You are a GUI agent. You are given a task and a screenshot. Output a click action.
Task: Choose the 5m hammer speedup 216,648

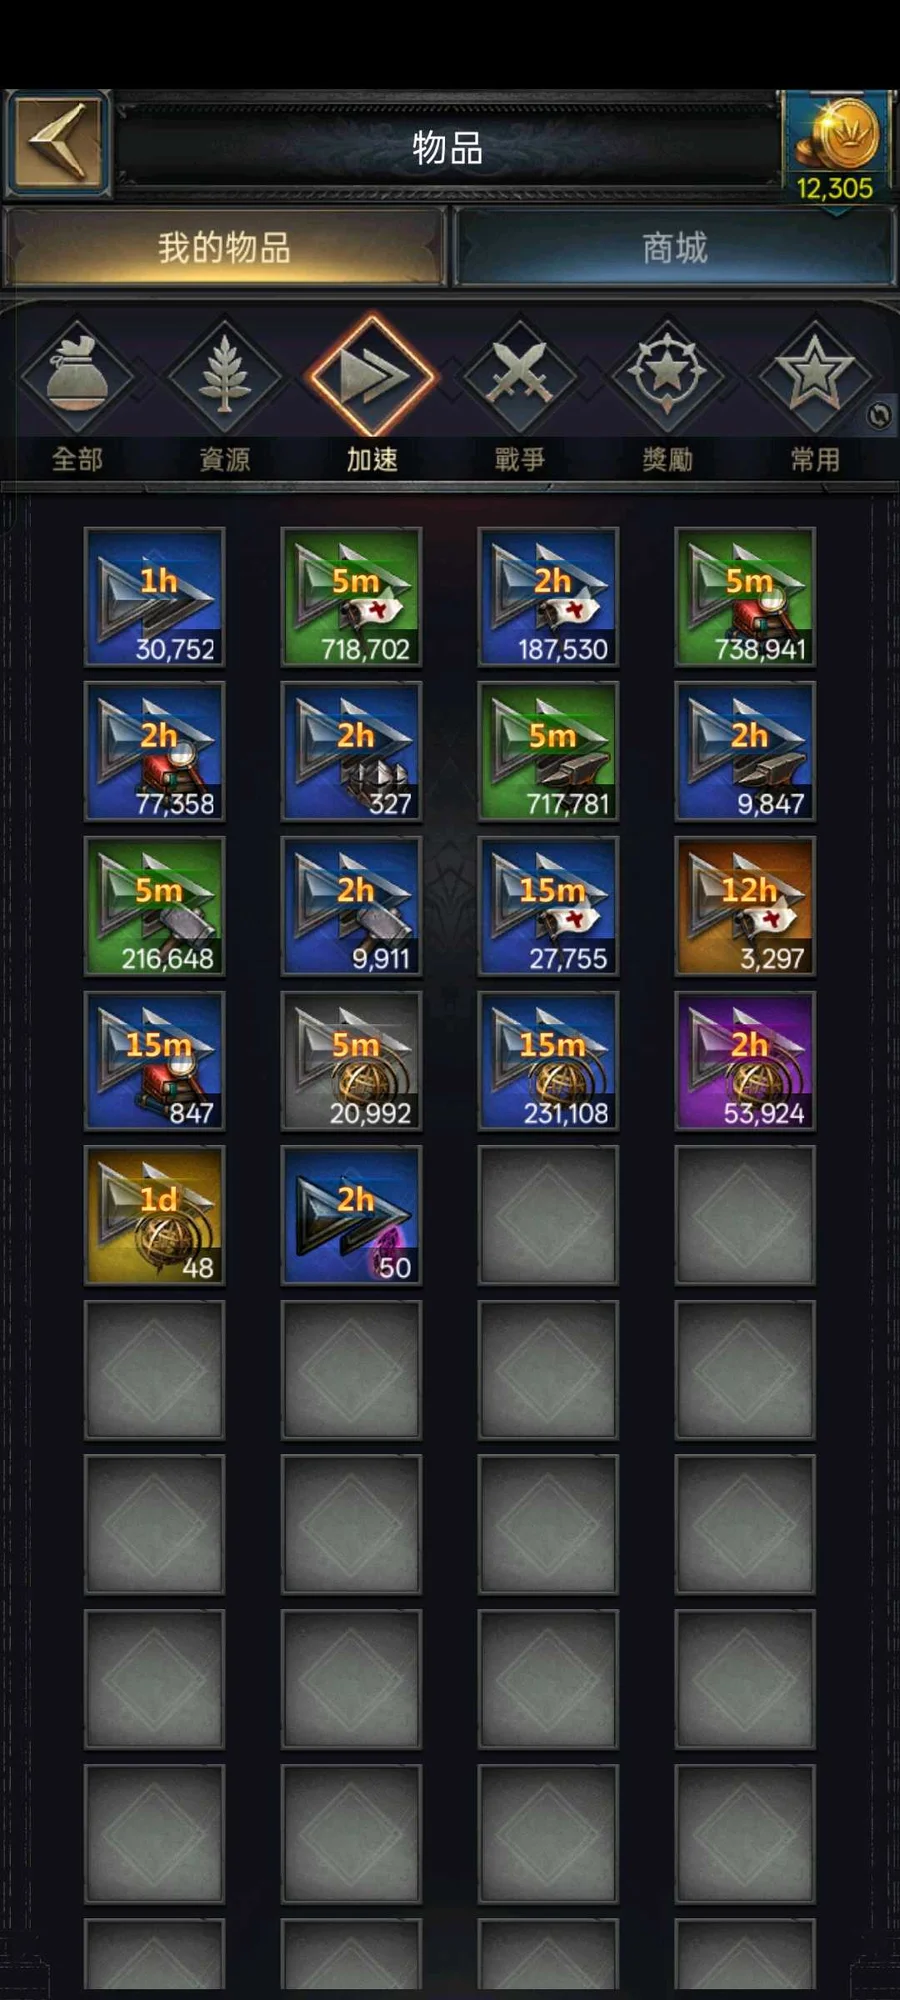pyautogui.click(x=155, y=907)
